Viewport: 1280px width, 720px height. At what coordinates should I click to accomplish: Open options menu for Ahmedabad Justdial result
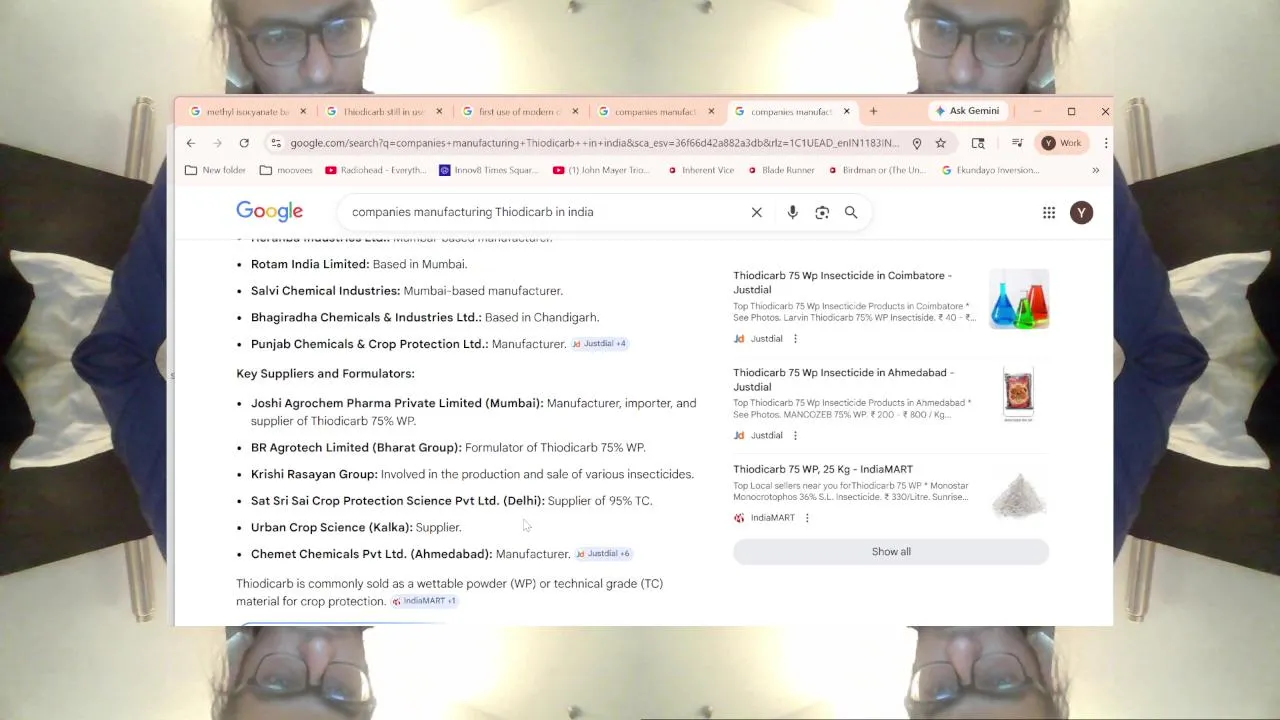(x=795, y=436)
